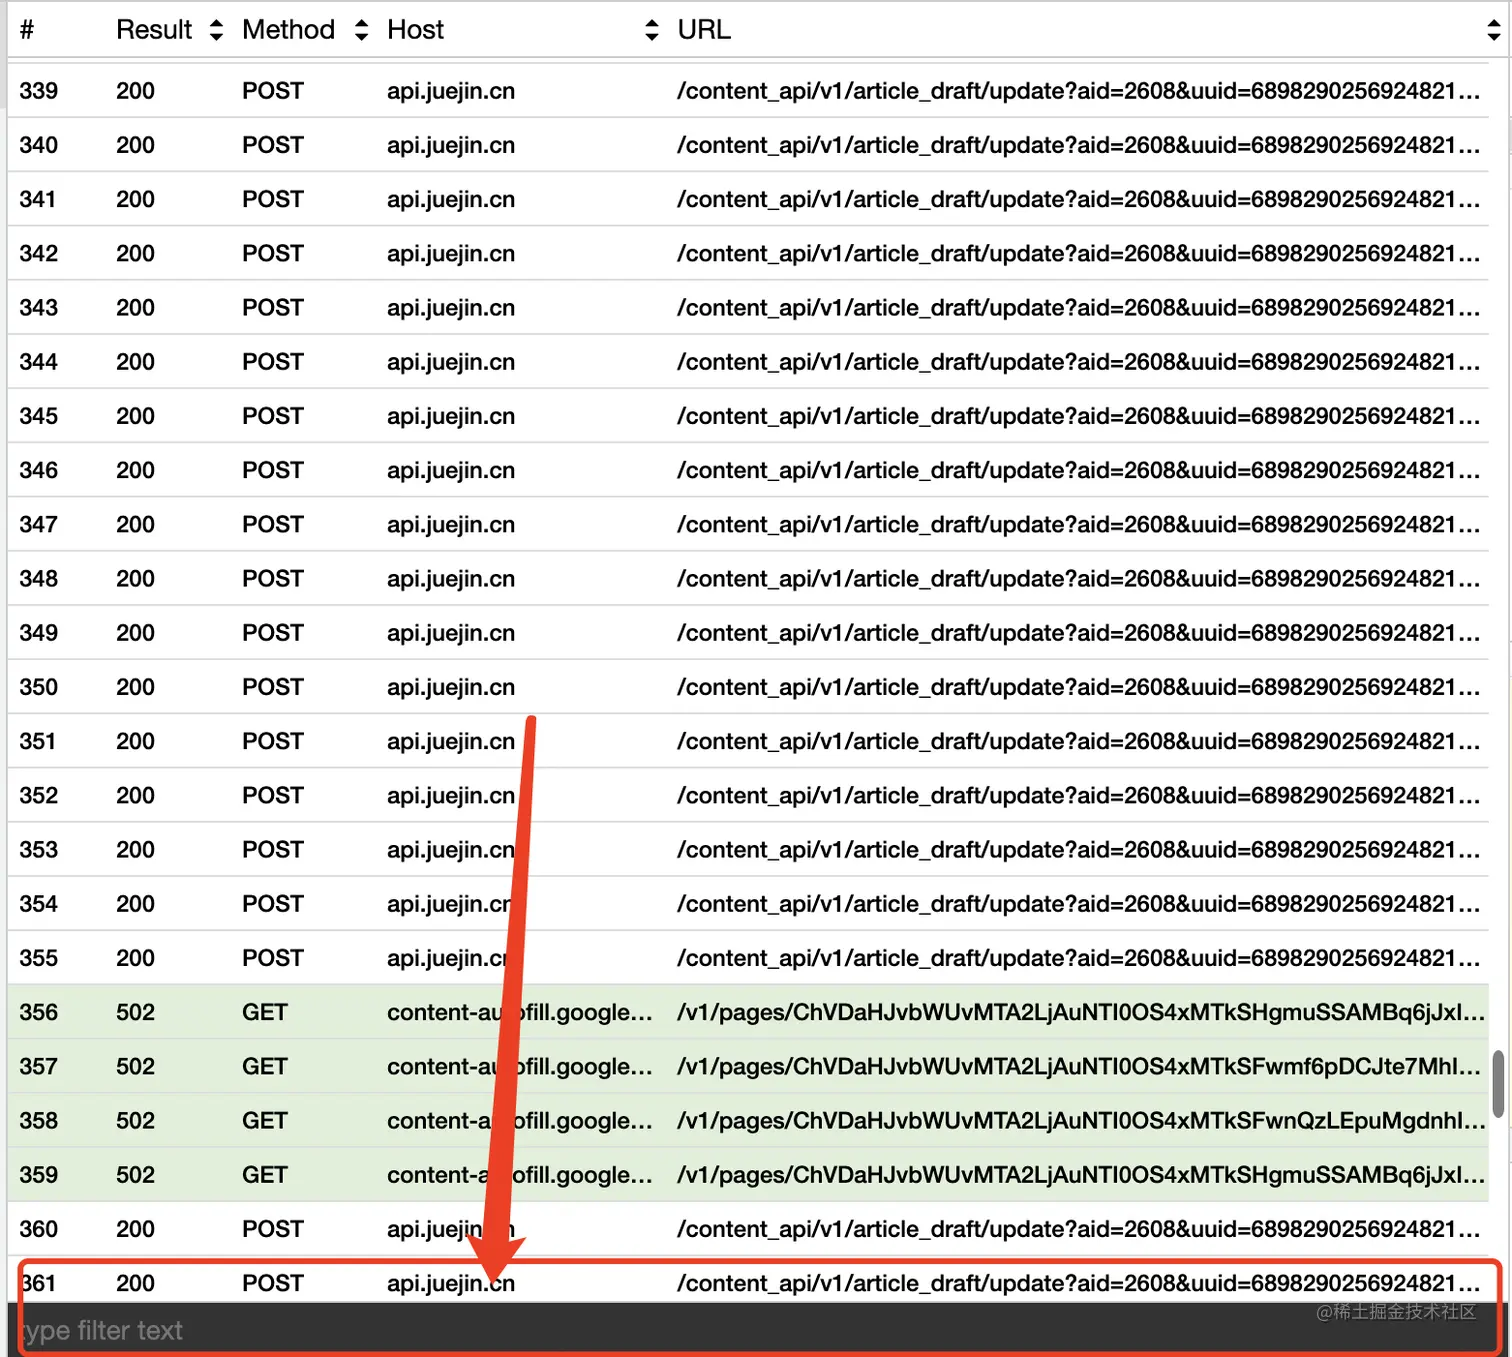
Task: Sort sessions by Result column arrows
Action: [216, 30]
